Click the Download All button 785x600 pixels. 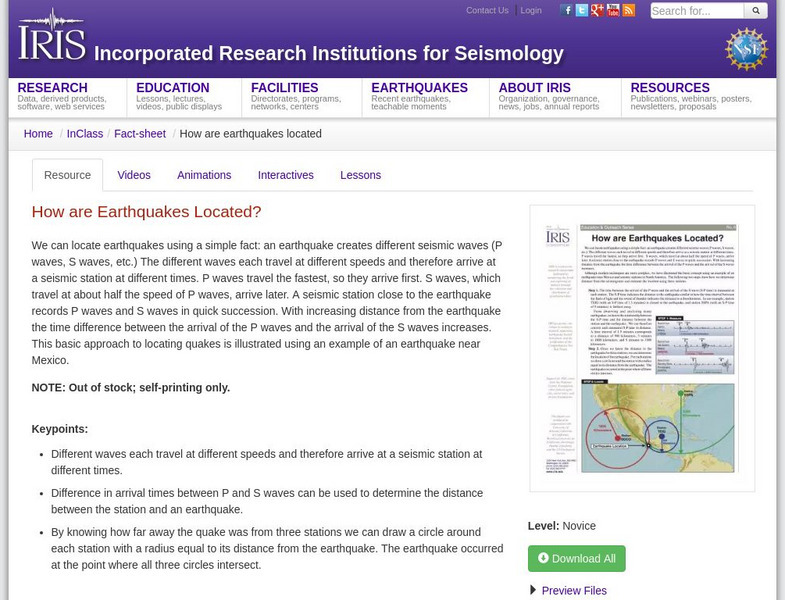tap(577, 558)
